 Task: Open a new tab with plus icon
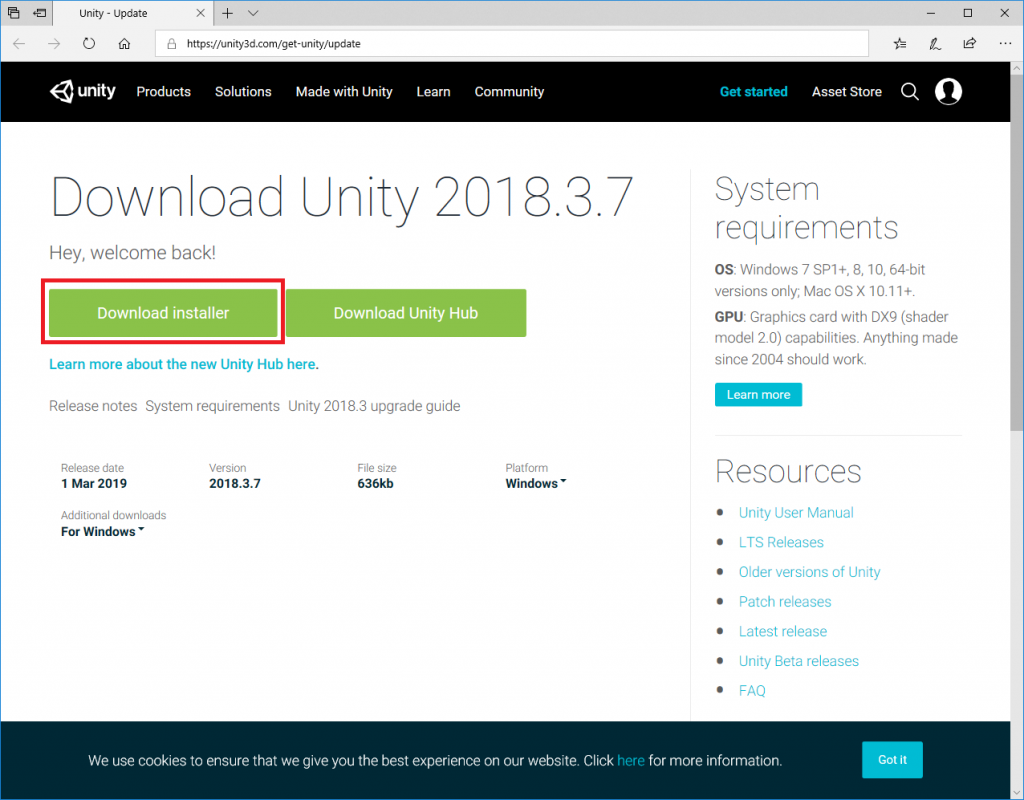[x=228, y=13]
